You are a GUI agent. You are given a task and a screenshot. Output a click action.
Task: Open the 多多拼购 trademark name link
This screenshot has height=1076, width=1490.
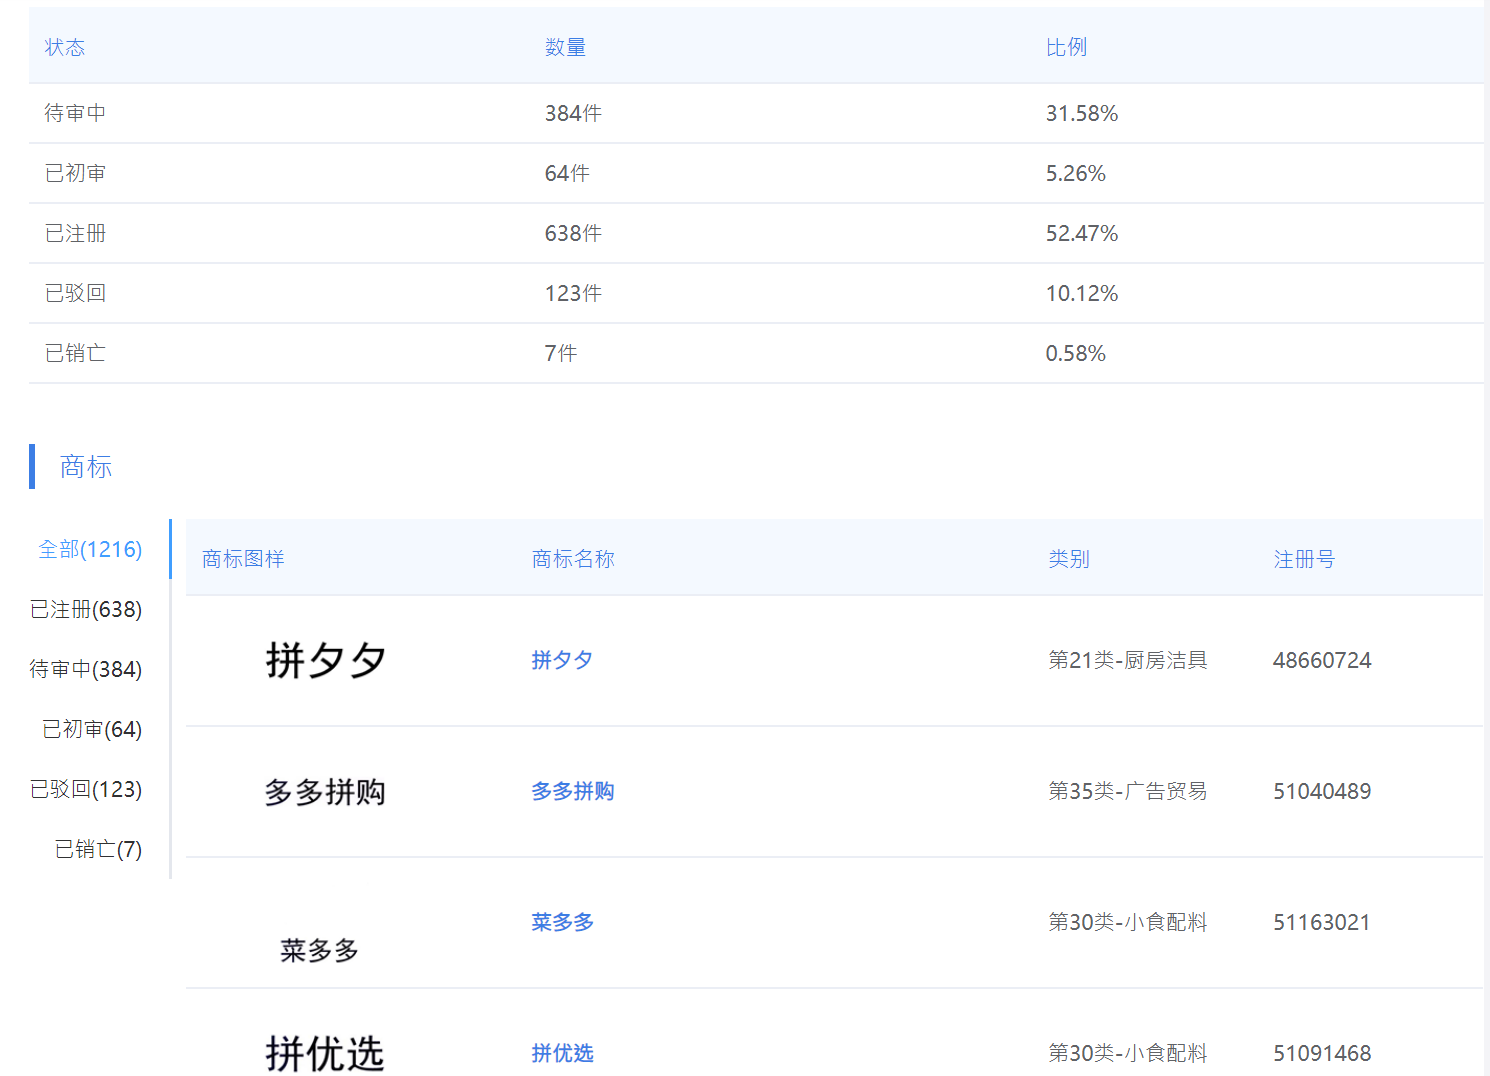[573, 791]
